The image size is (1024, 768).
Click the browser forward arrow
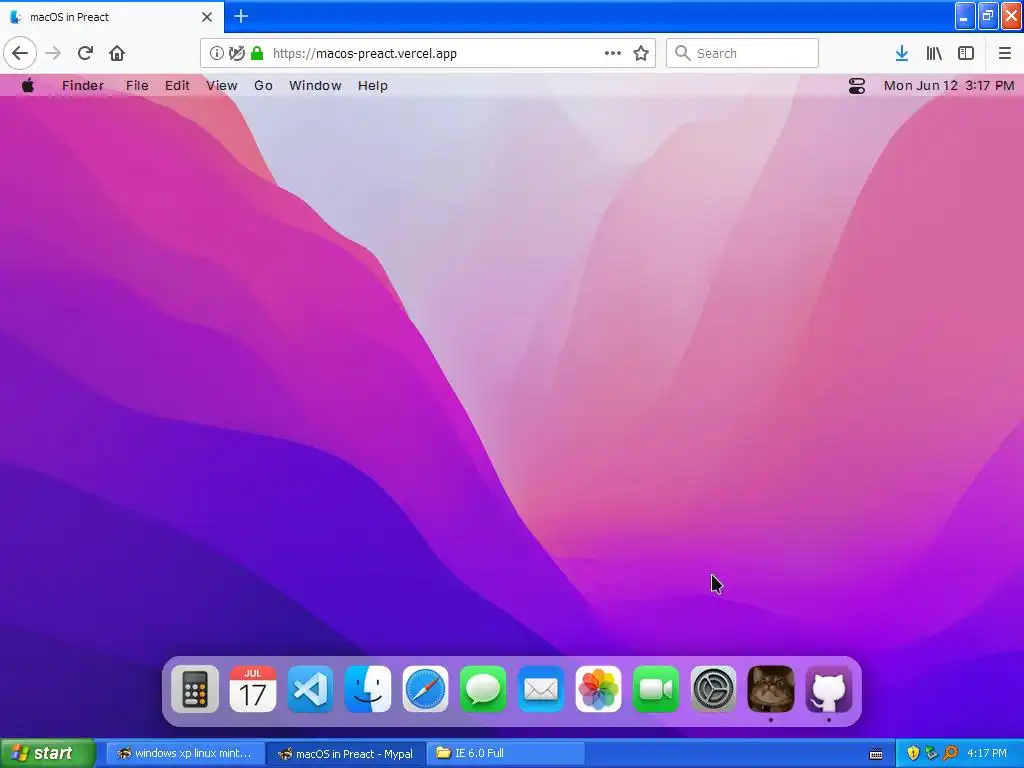(53, 53)
